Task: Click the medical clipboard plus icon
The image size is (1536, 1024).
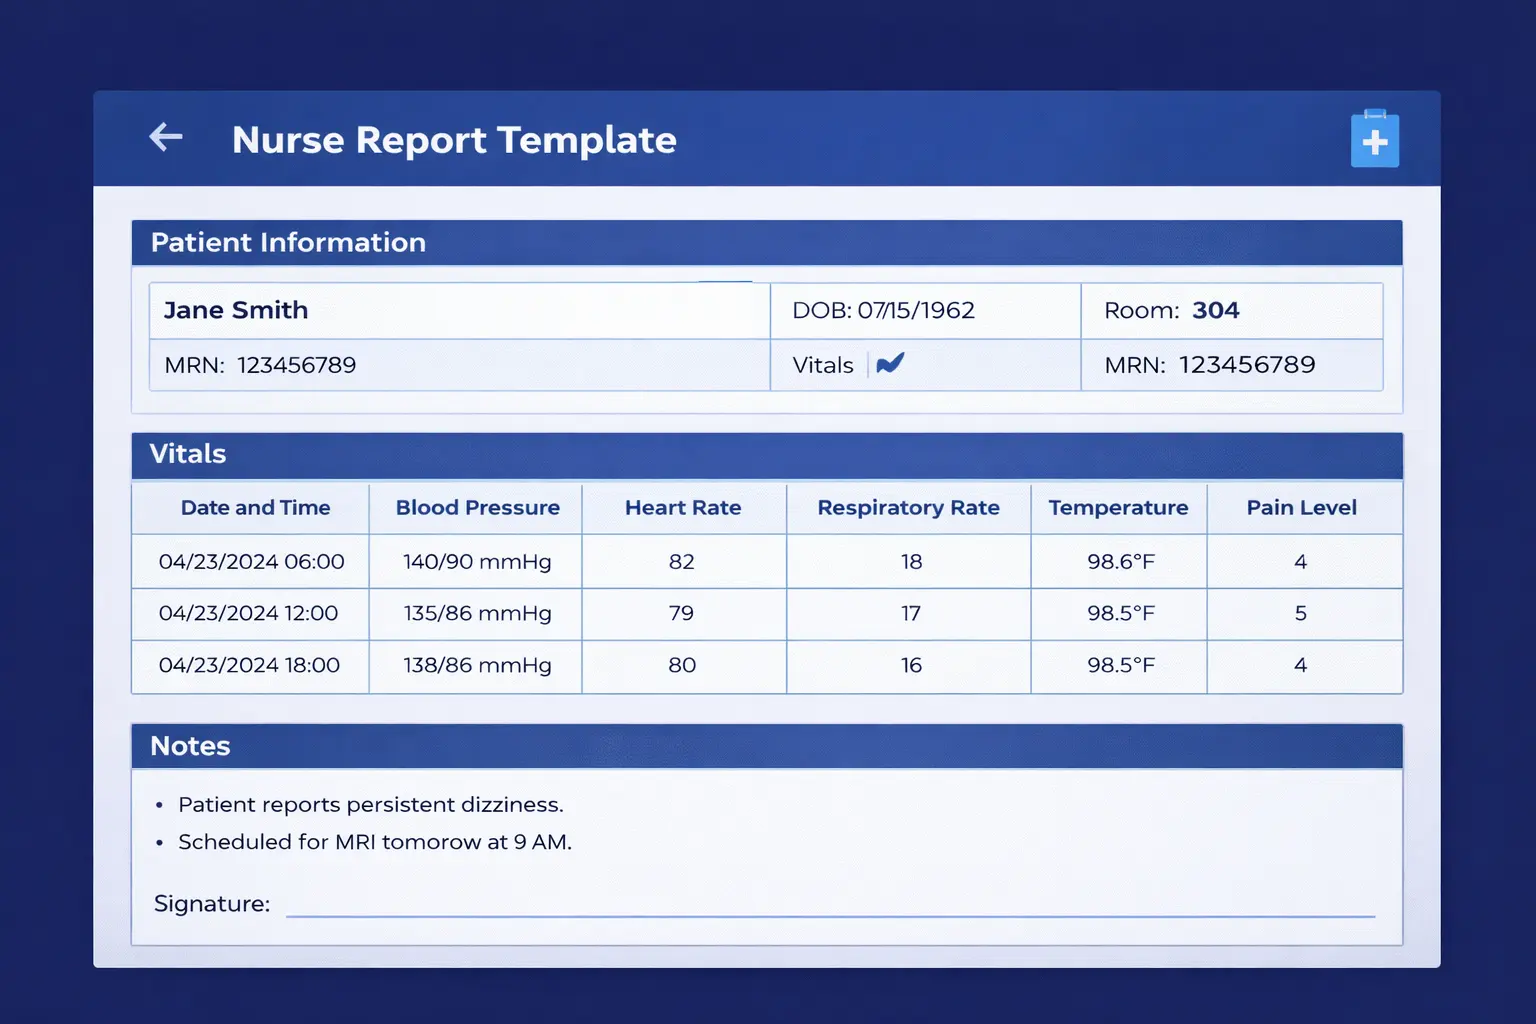Action: pyautogui.click(x=1374, y=140)
